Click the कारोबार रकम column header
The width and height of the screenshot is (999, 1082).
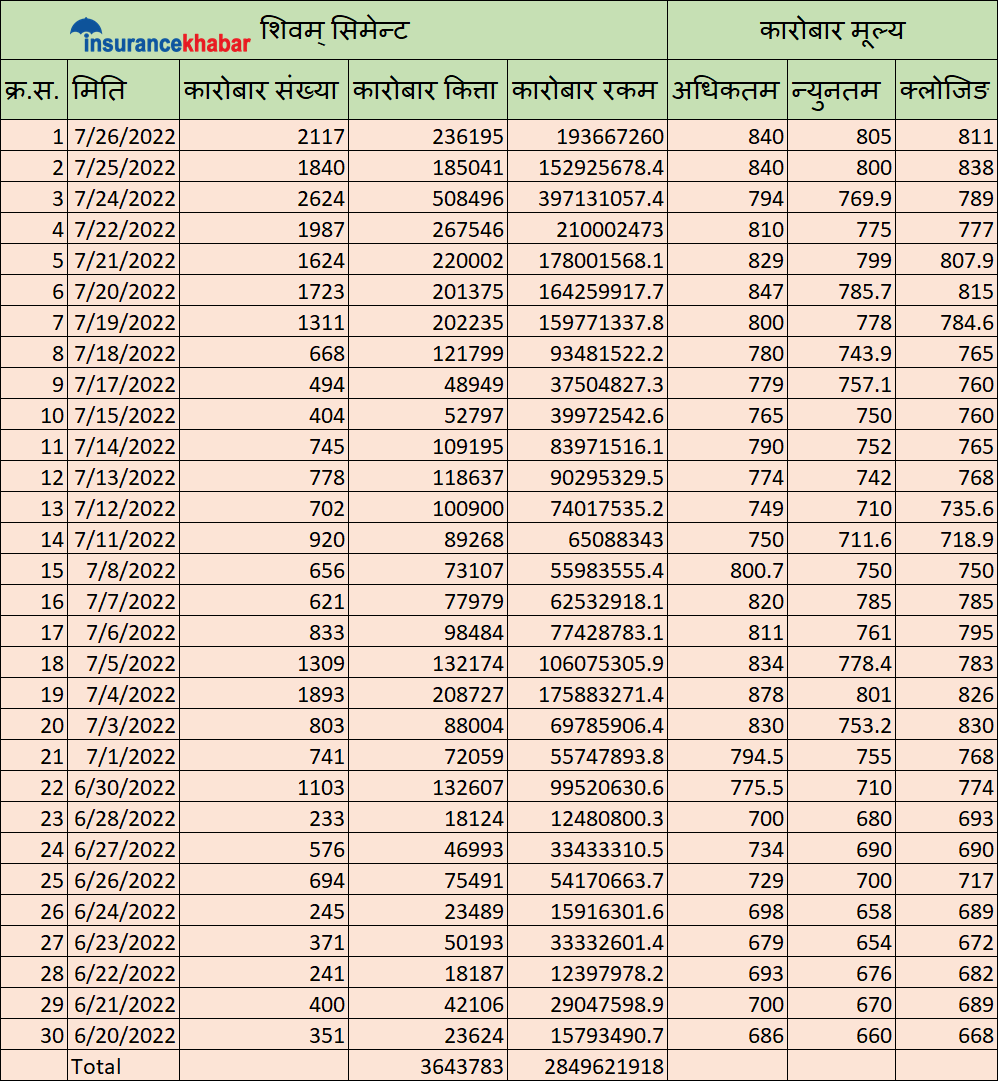tap(586, 90)
